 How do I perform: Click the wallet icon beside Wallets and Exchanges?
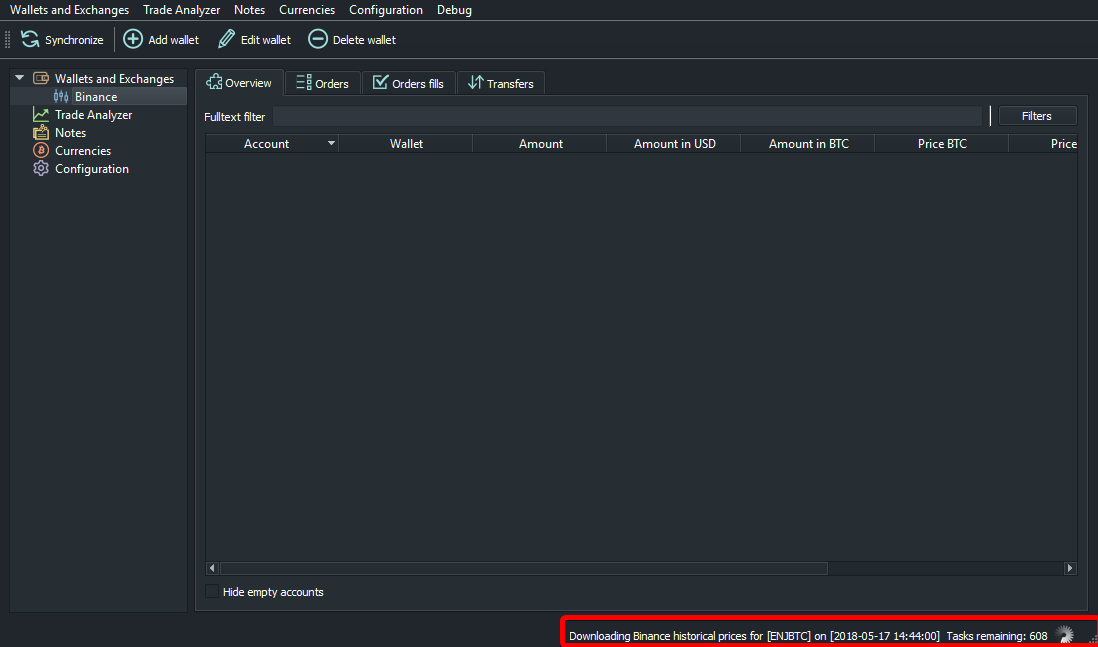(41, 78)
